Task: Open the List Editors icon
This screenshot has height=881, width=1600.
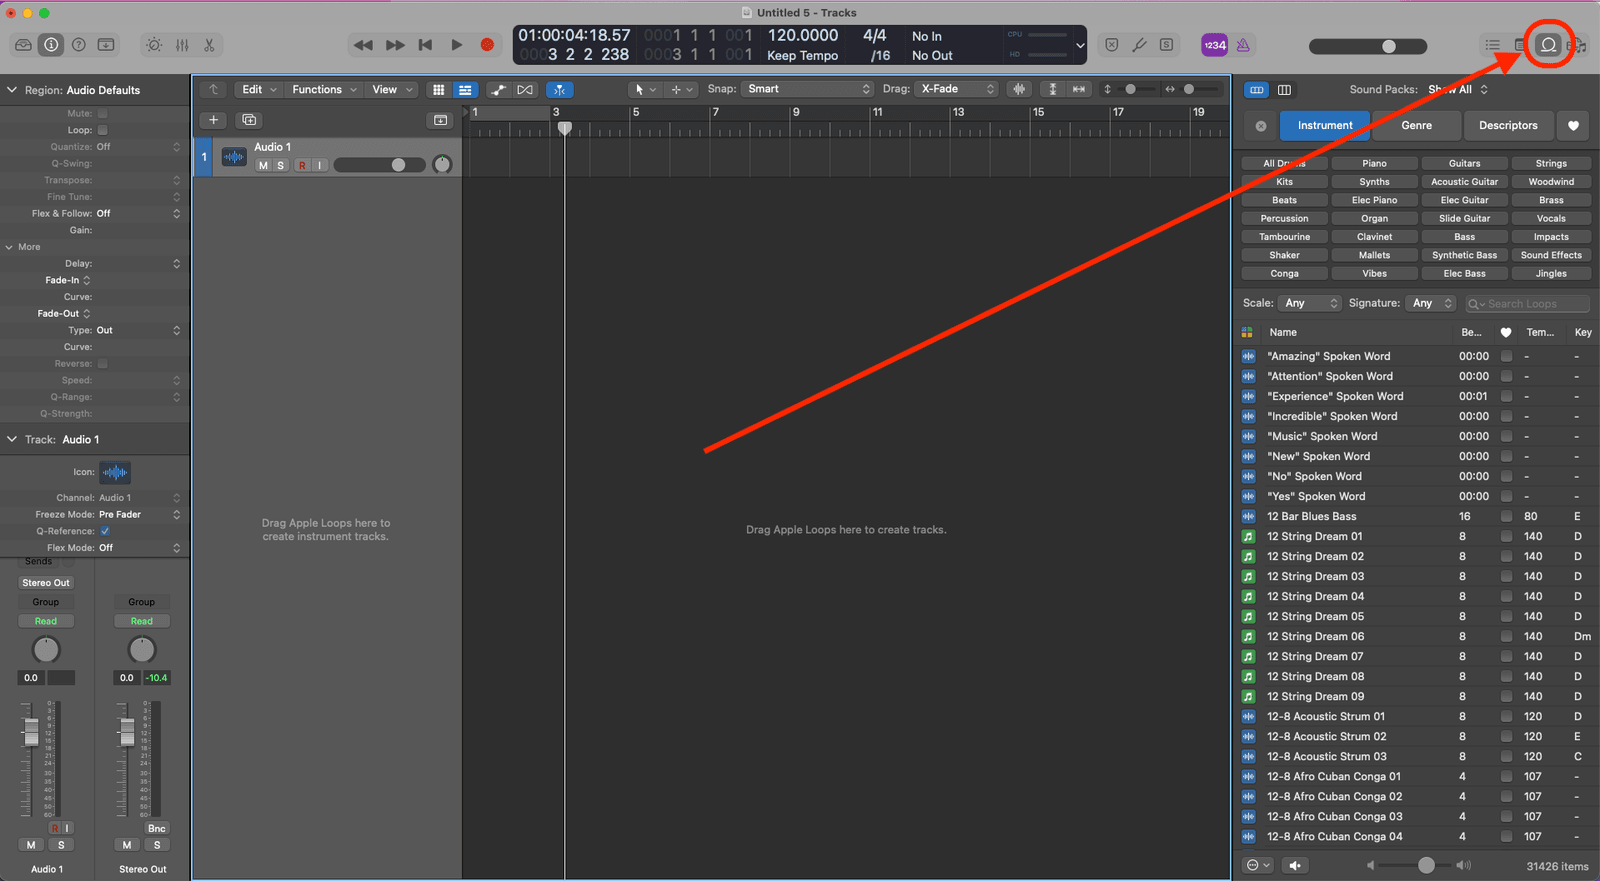Action: 1493,45
